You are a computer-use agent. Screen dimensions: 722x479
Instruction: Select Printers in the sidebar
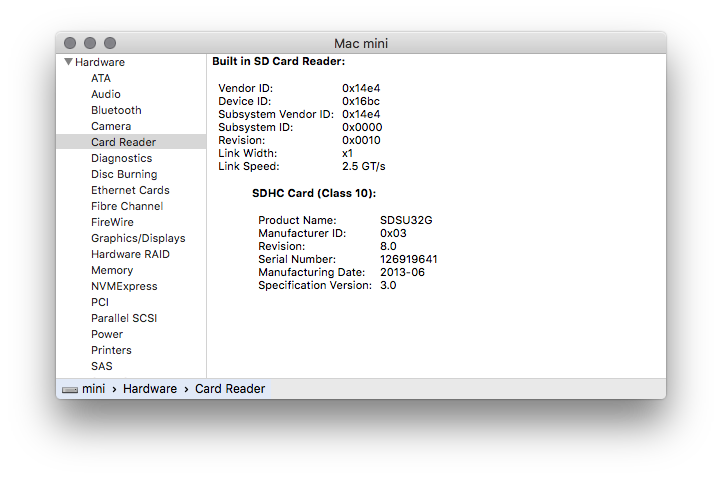[x=111, y=350]
